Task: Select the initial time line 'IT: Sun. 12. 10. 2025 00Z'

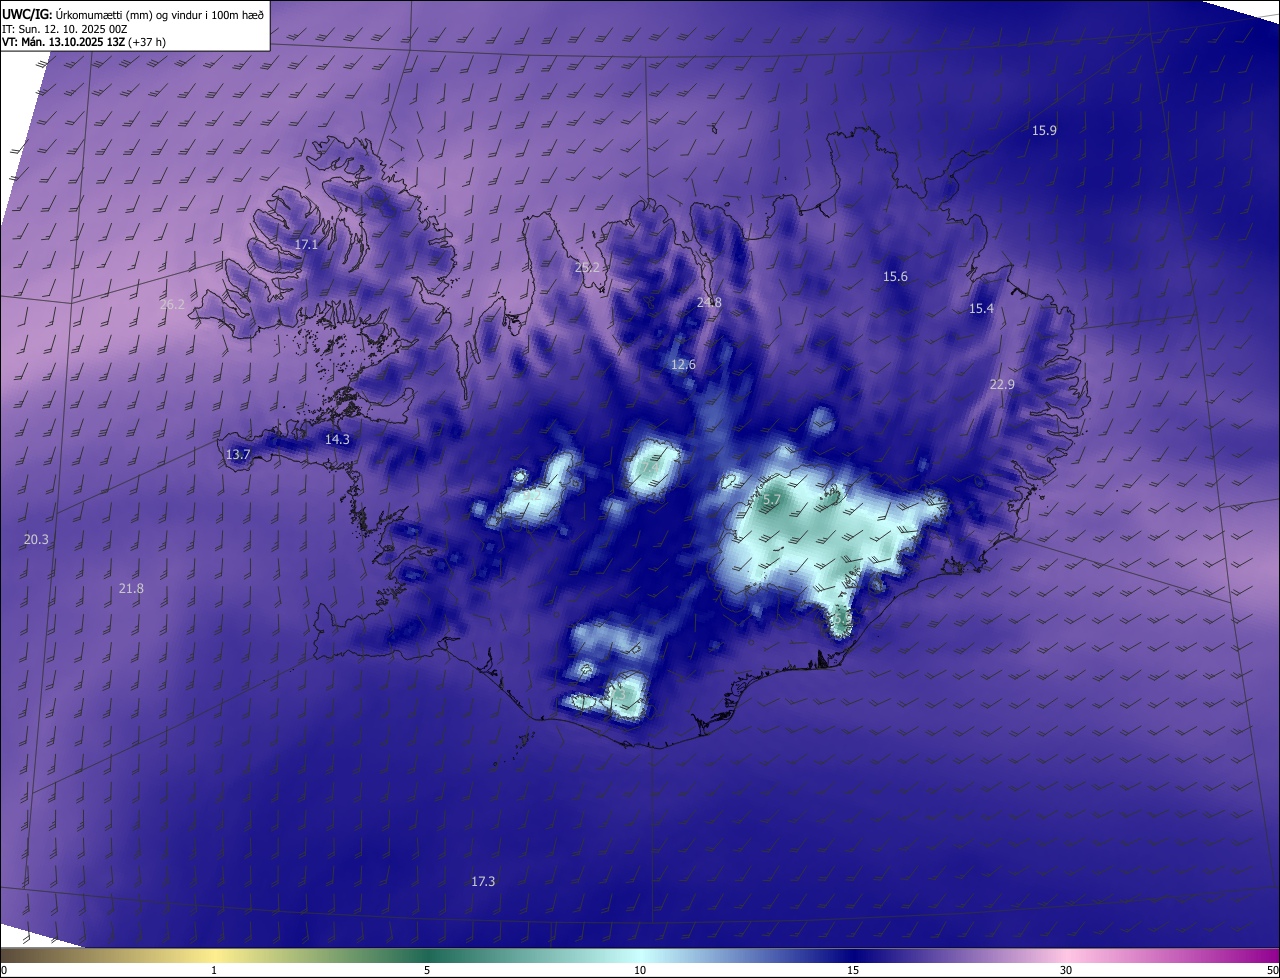Action: point(65,28)
